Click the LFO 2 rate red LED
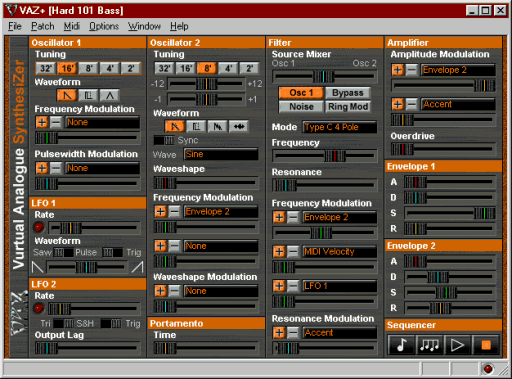Image resolution: width=512 pixels, height=379 pixels. pyautogui.click(x=39, y=308)
